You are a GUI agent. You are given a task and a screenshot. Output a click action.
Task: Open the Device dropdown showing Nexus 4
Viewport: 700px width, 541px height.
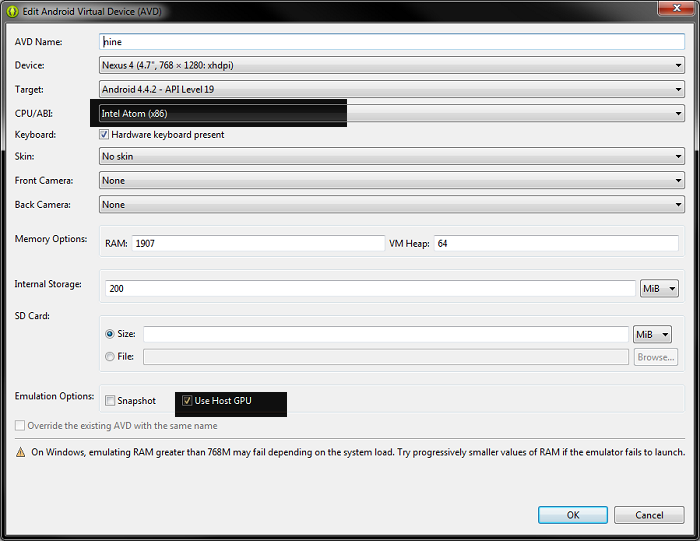point(392,65)
